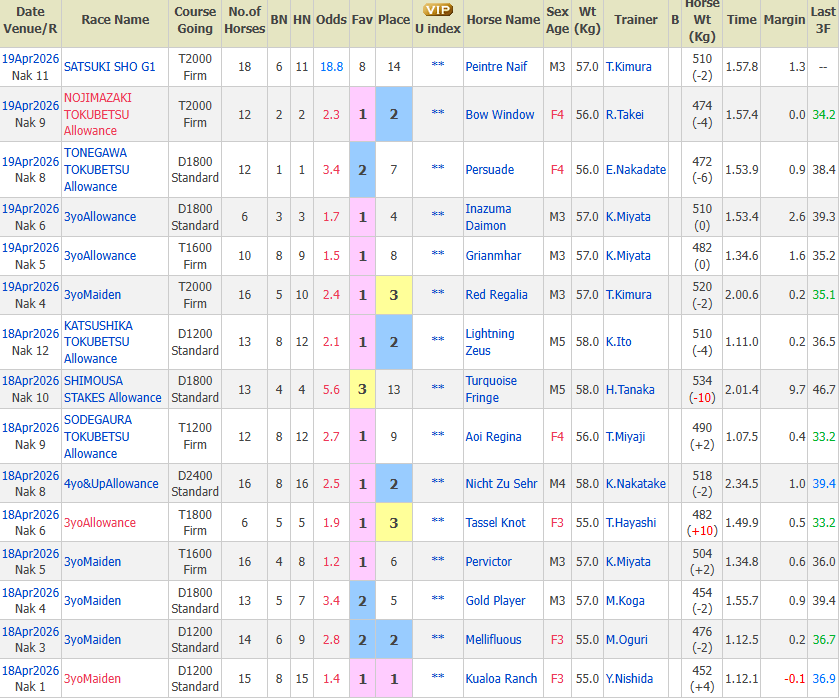839x698 pixels.
Task: Open trainer K.Ito link
Action: pos(619,342)
